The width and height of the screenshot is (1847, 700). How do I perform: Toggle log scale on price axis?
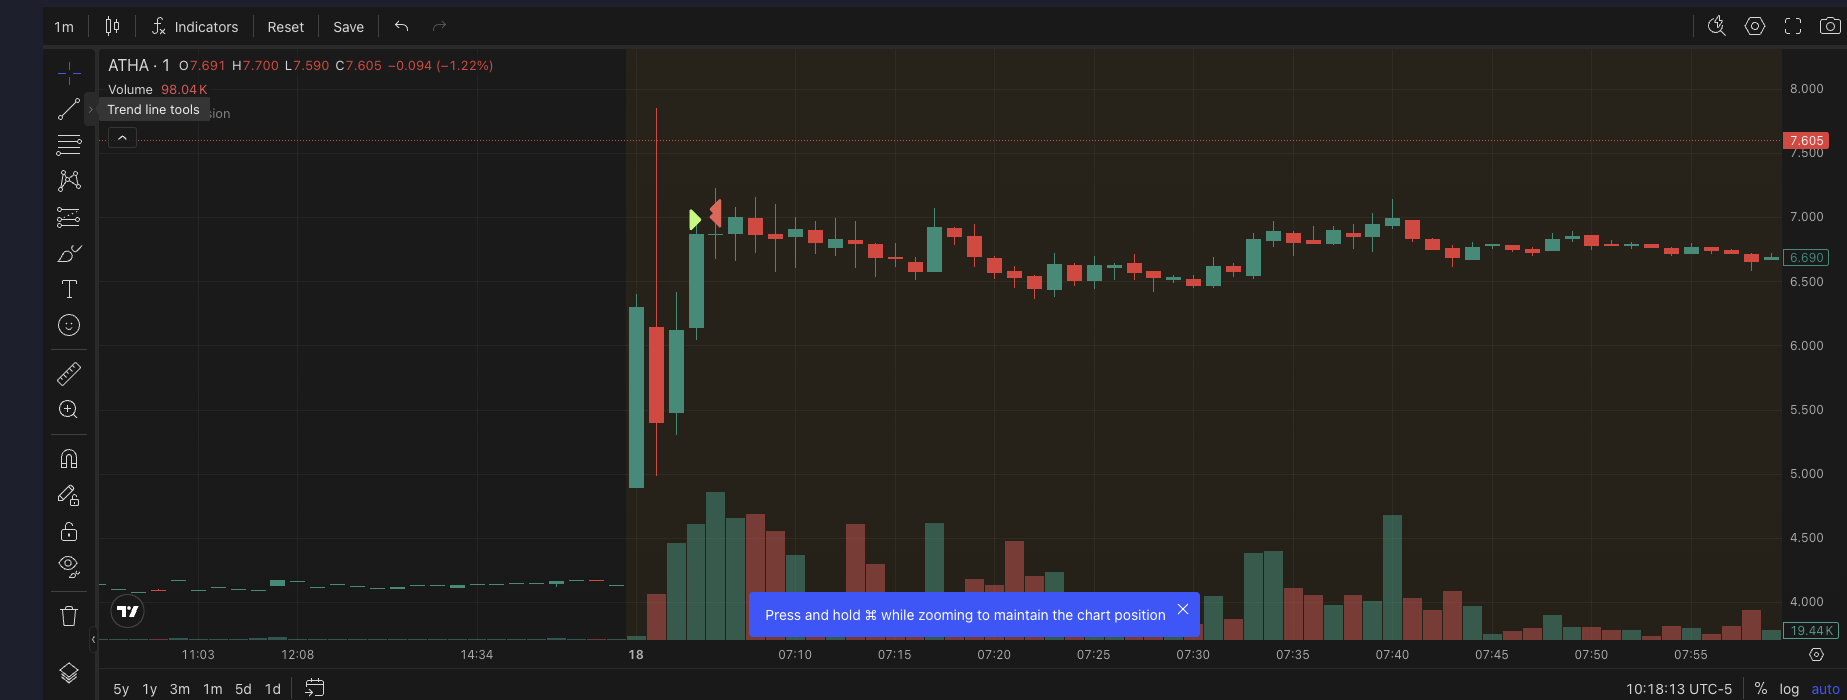point(1789,689)
